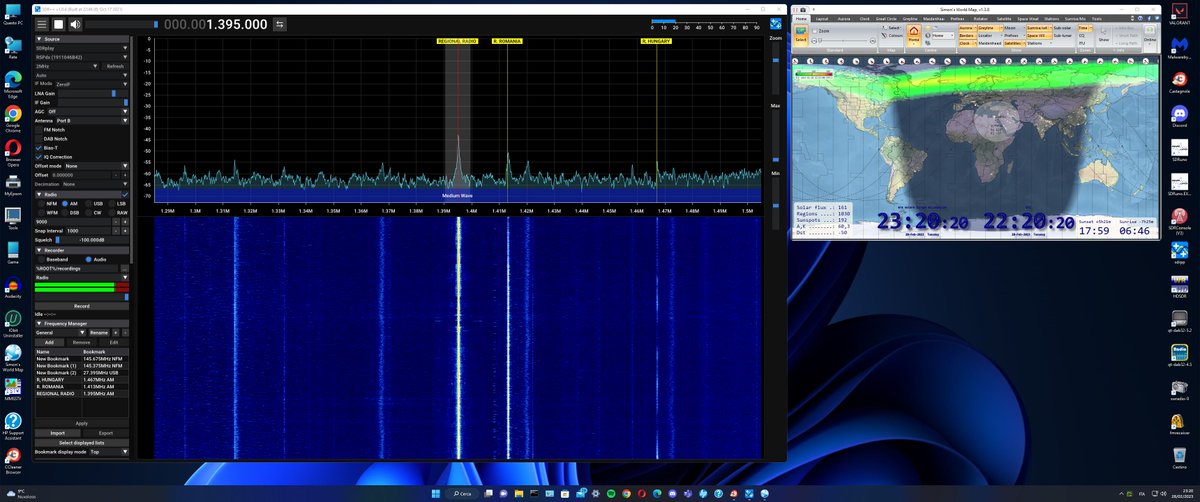Open SDRuno desktop shortcut
The width and height of the screenshot is (1200, 502).
pyautogui.click(x=1179, y=149)
